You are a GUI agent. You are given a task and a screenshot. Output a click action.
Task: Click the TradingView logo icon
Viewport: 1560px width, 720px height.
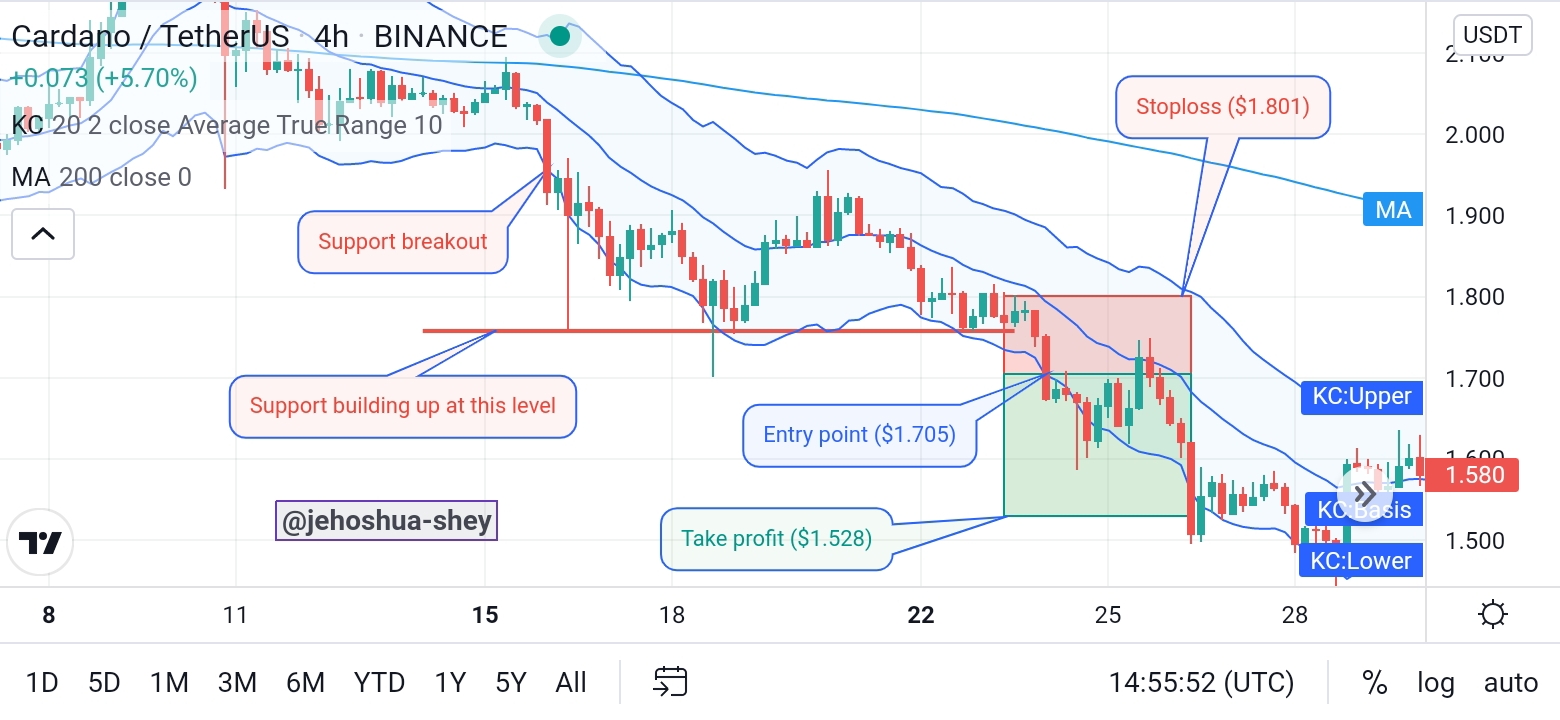(41, 543)
